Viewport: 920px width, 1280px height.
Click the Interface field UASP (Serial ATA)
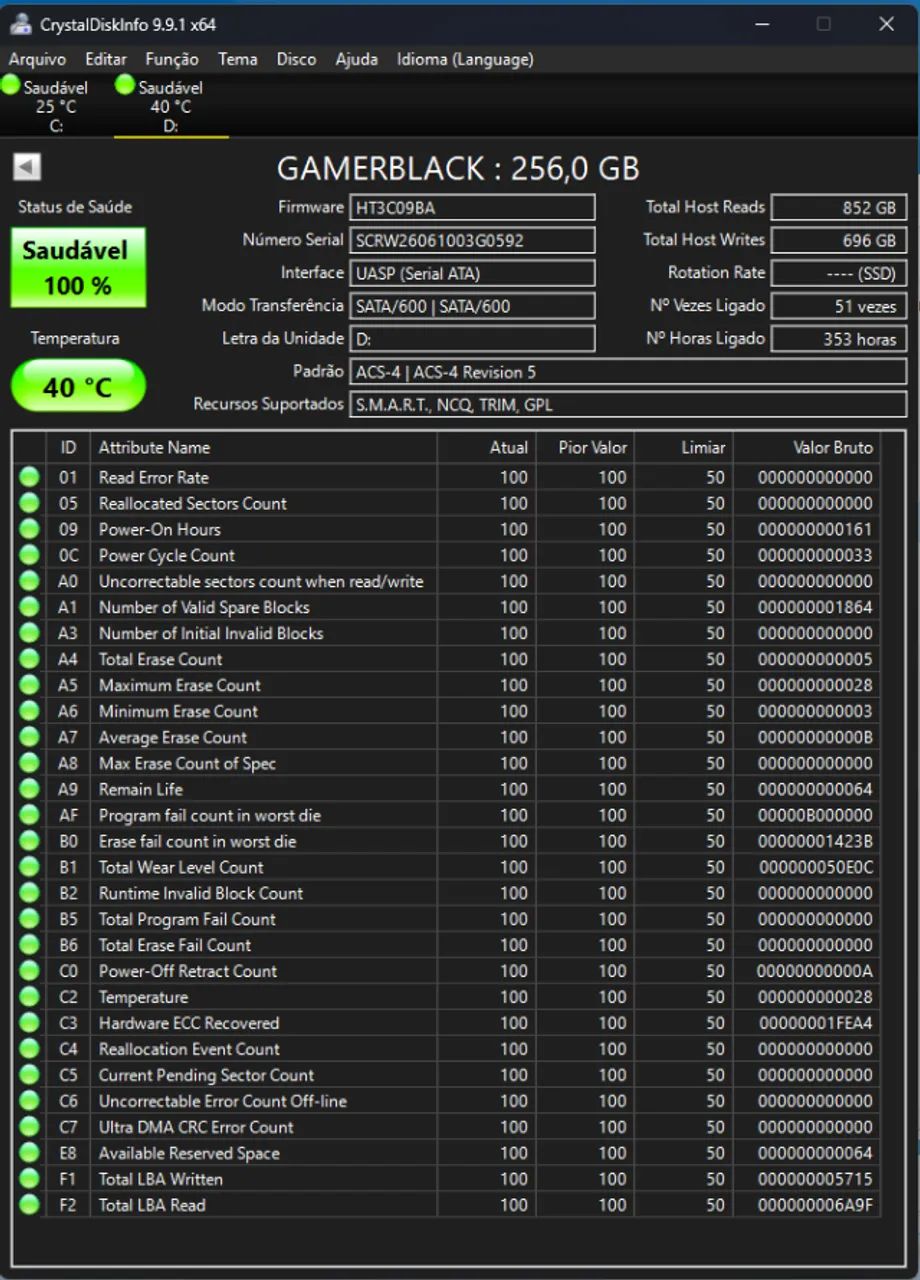tap(472, 273)
